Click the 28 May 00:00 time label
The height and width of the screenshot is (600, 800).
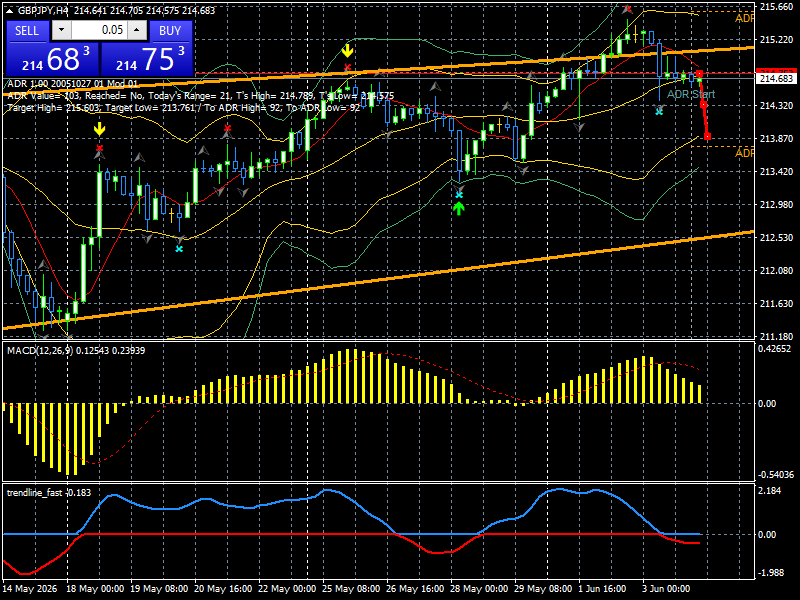479,588
